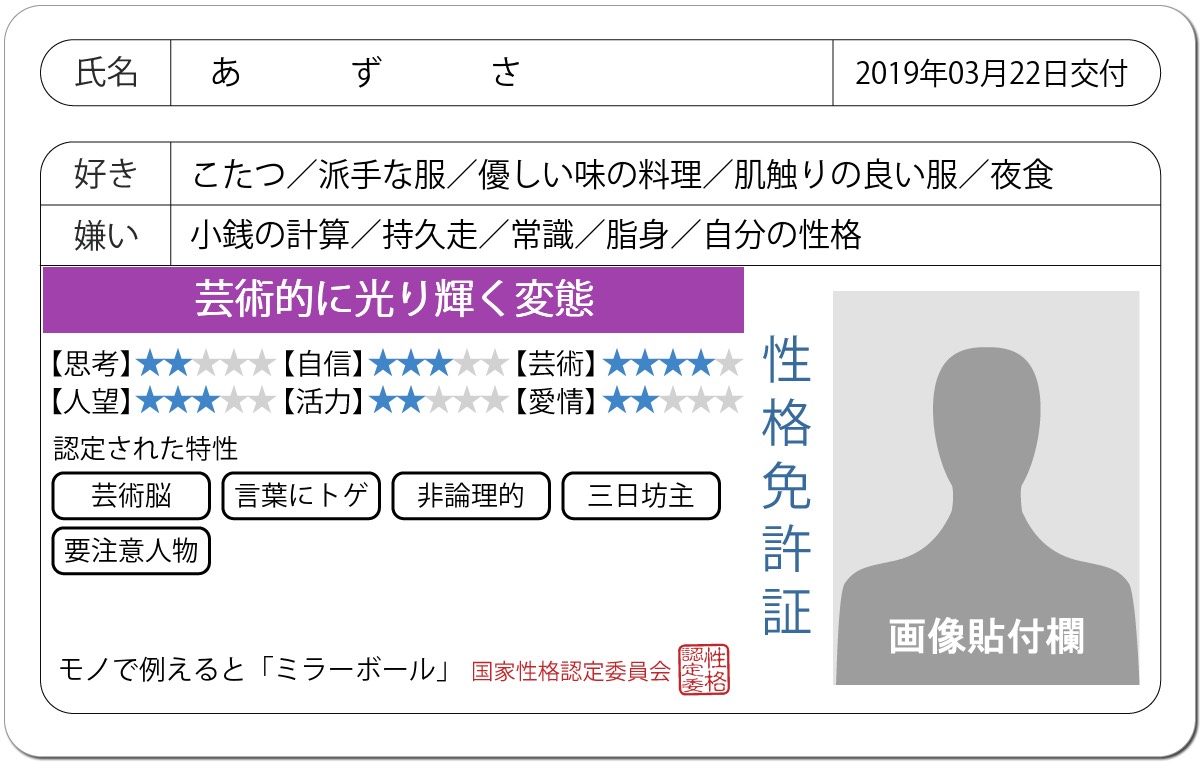
Task: Click the 要注意人物 trait badge
Action: [131, 551]
